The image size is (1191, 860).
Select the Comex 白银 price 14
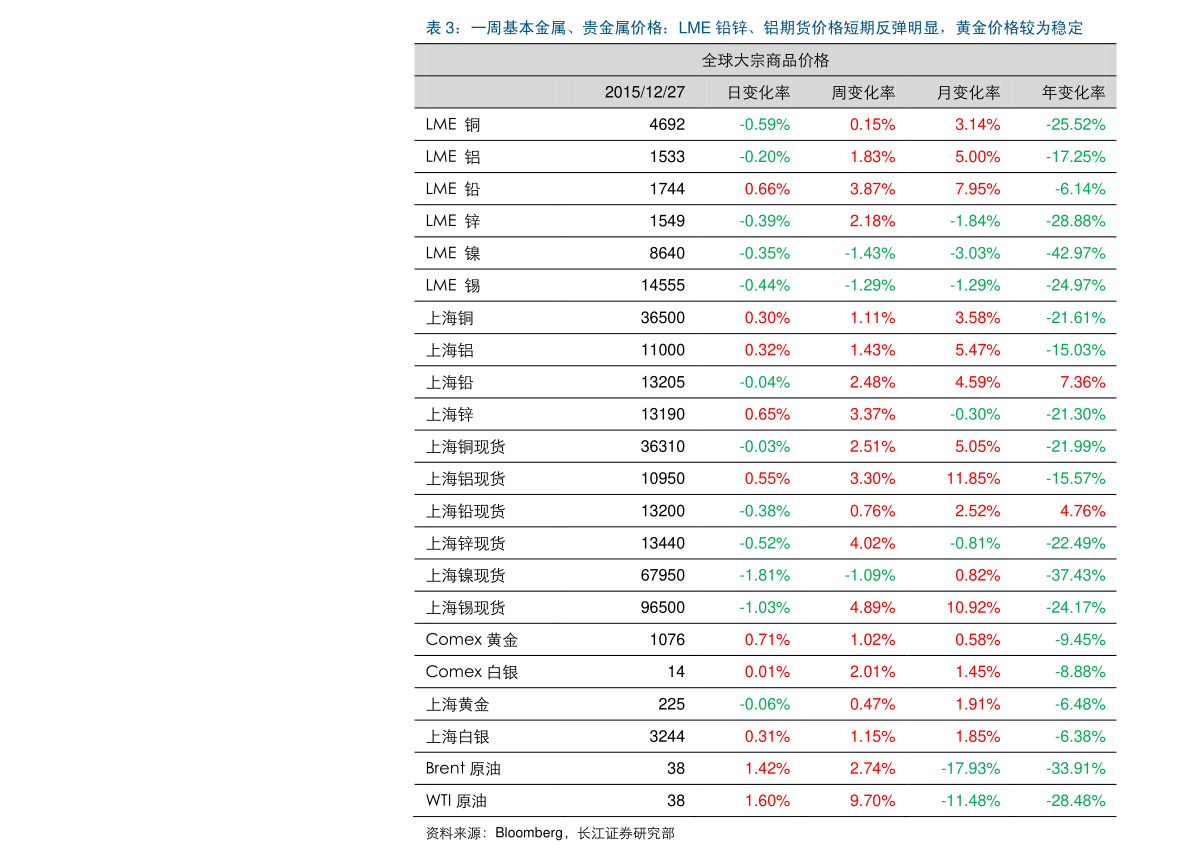[676, 672]
